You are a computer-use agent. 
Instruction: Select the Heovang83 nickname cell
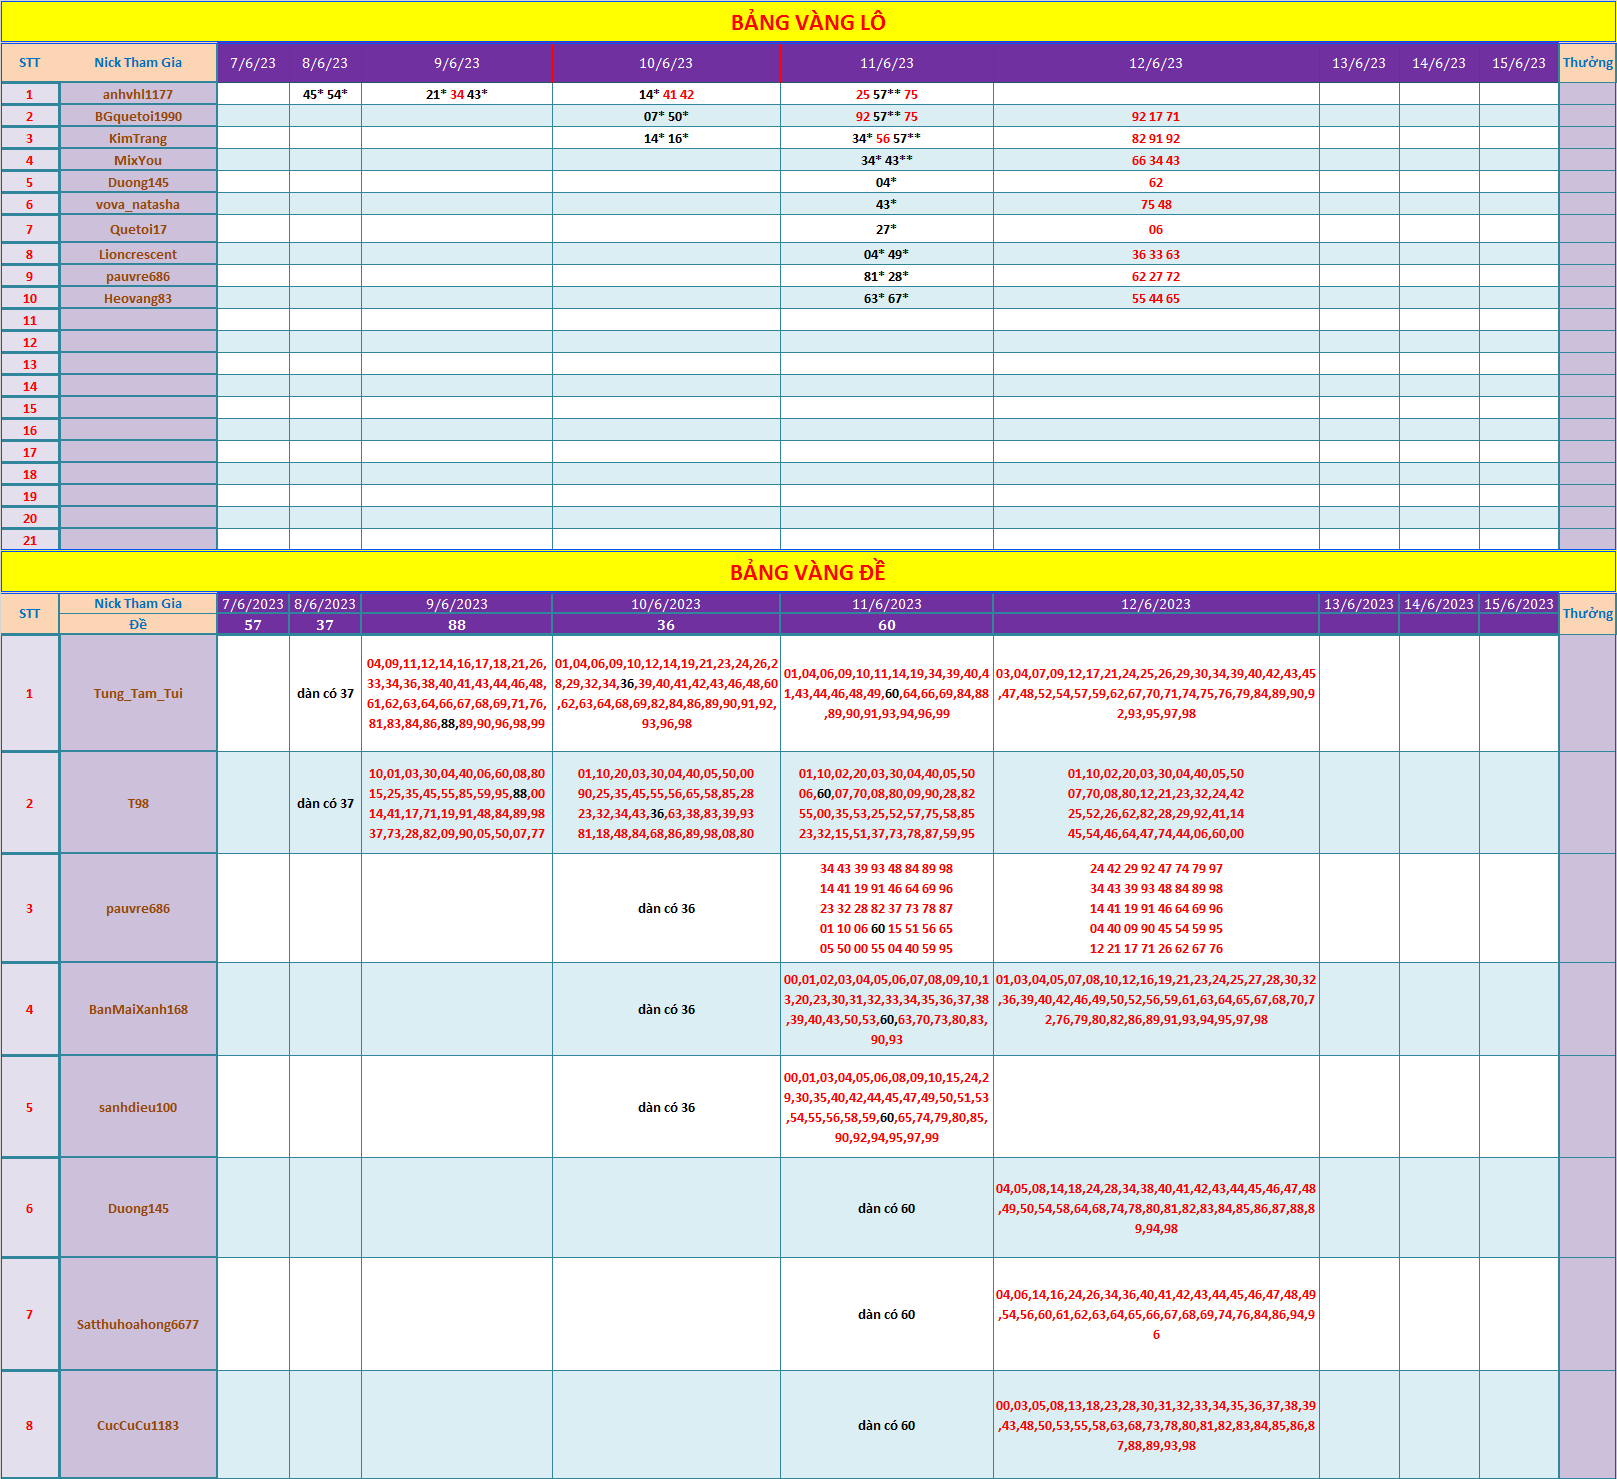tap(138, 298)
